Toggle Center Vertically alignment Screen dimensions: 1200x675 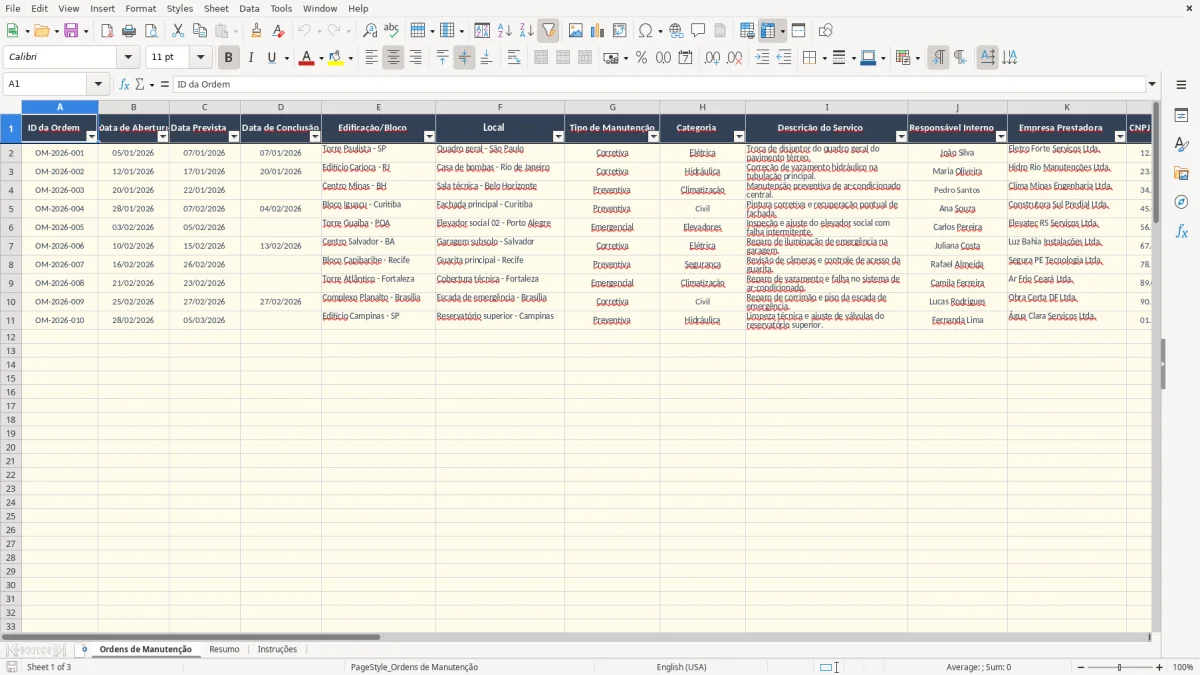point(464,58)
